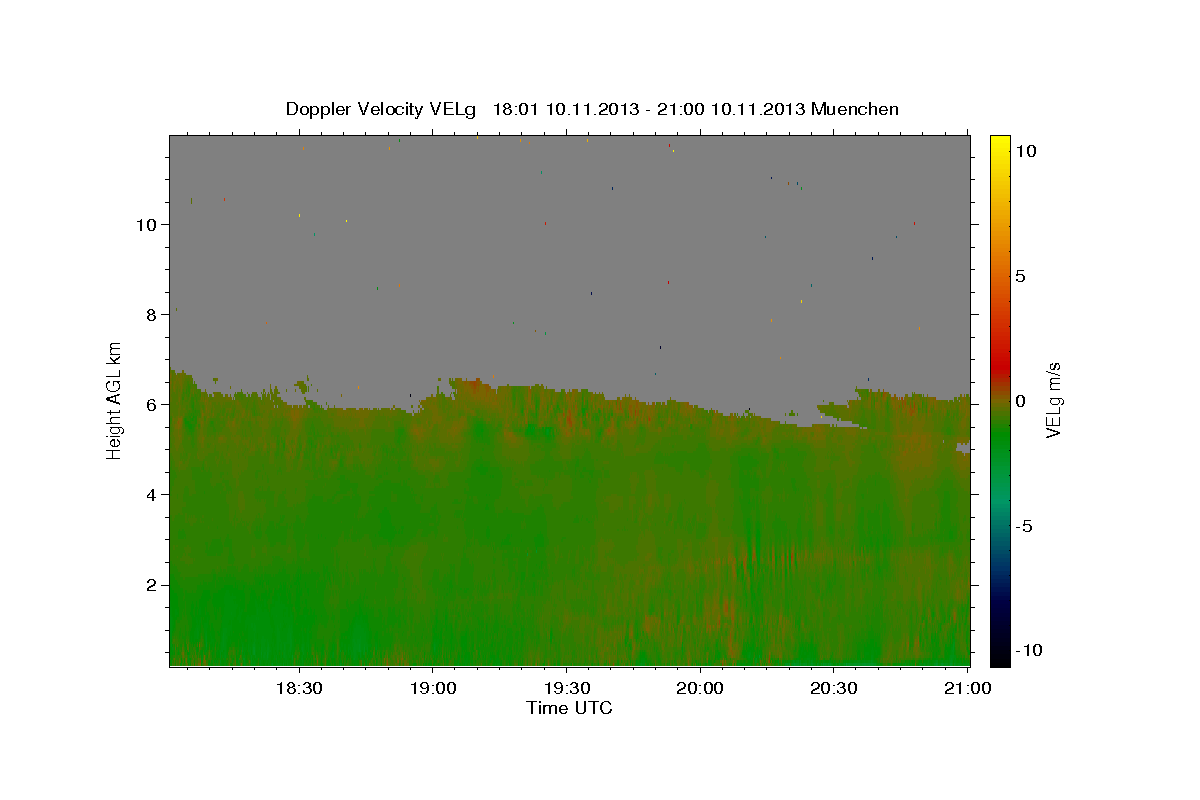Click the height tick label '2'

[x=152, y=584]
